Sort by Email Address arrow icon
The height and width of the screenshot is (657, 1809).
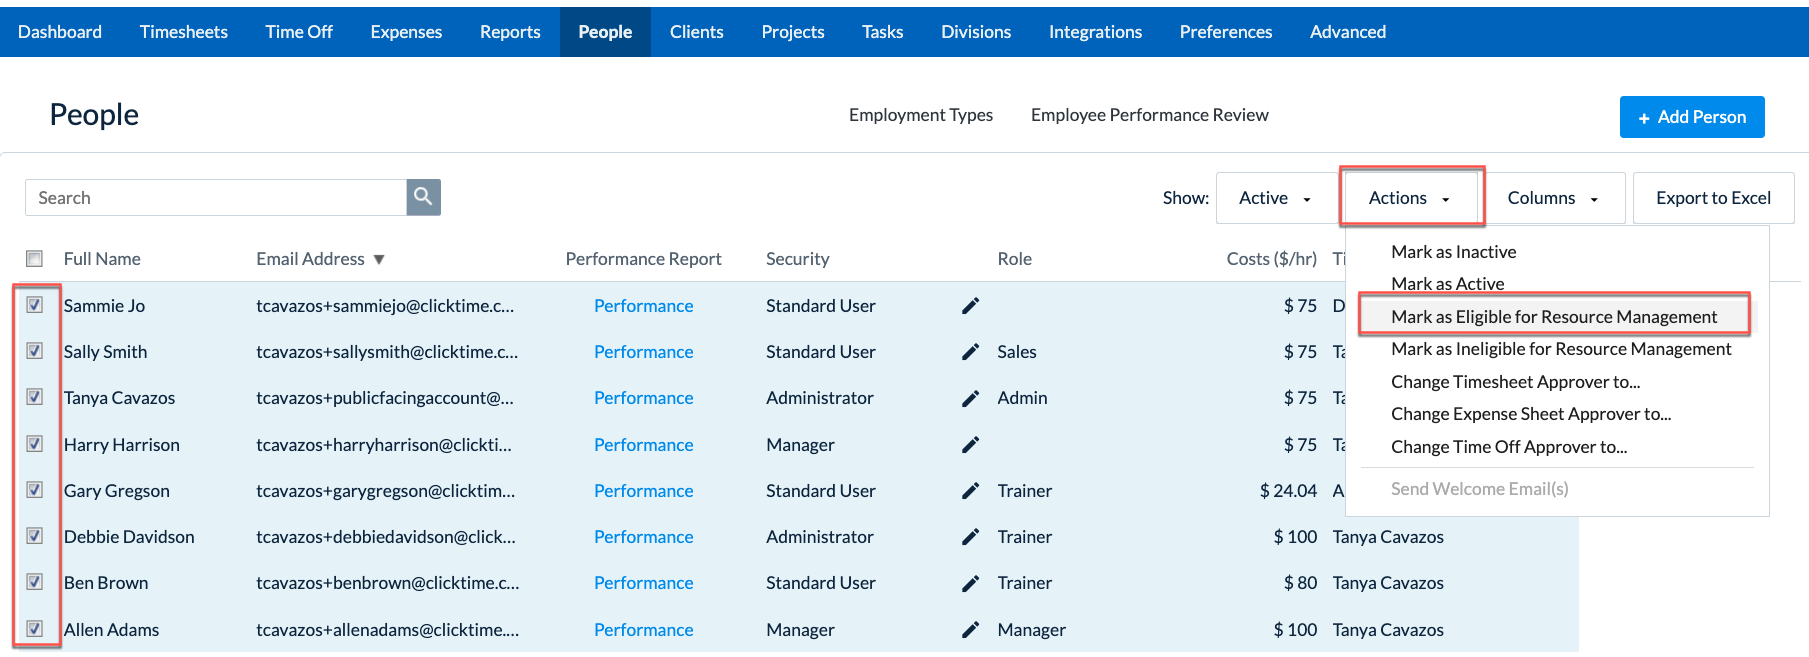coord(379,260)
